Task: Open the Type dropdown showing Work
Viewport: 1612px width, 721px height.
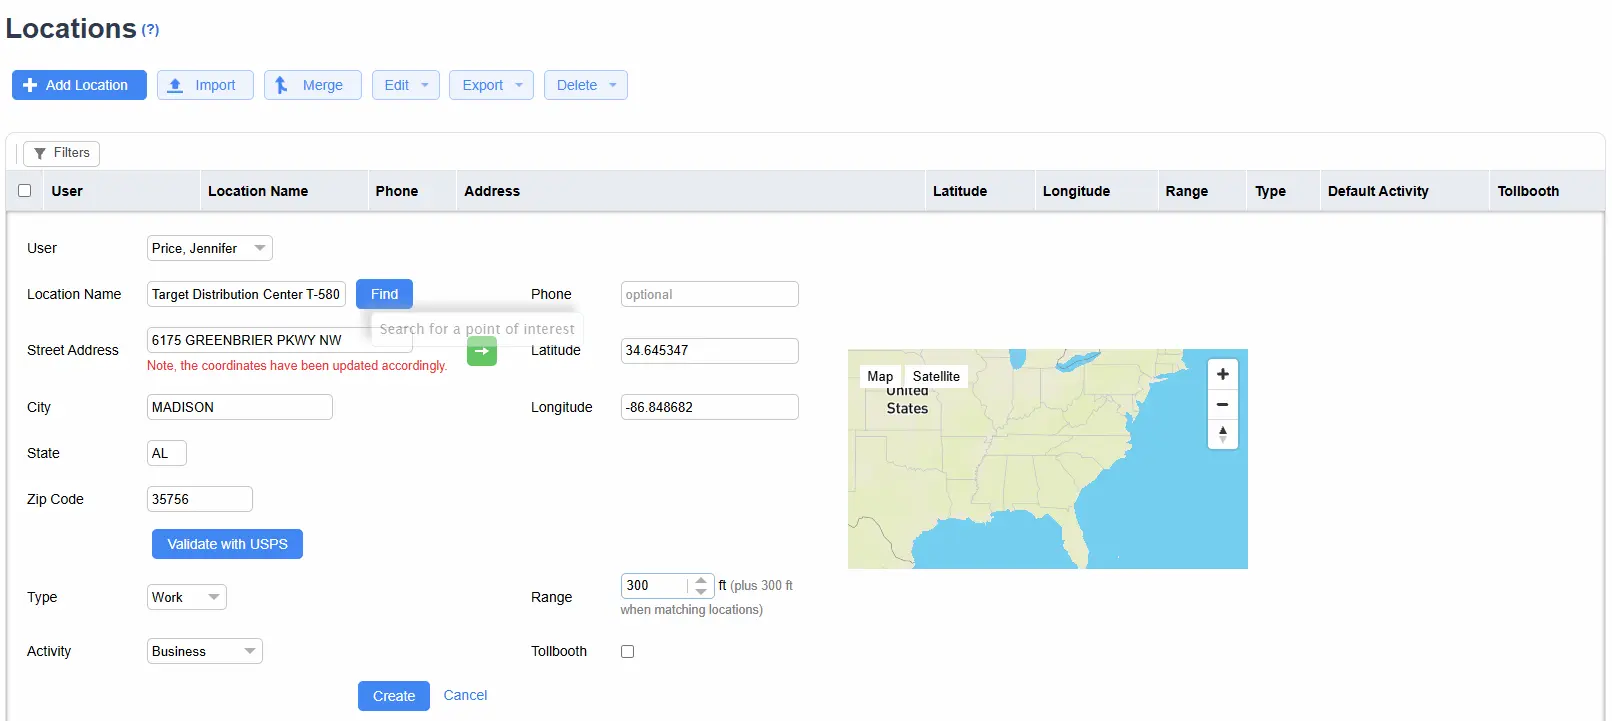Action: click(x=187, y=597)
